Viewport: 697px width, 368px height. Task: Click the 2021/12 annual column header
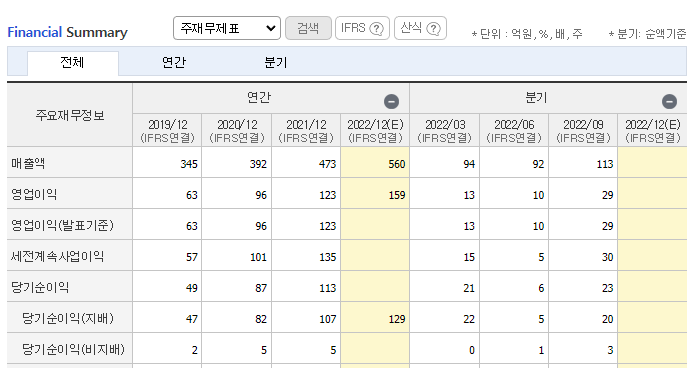pos(306,131)
